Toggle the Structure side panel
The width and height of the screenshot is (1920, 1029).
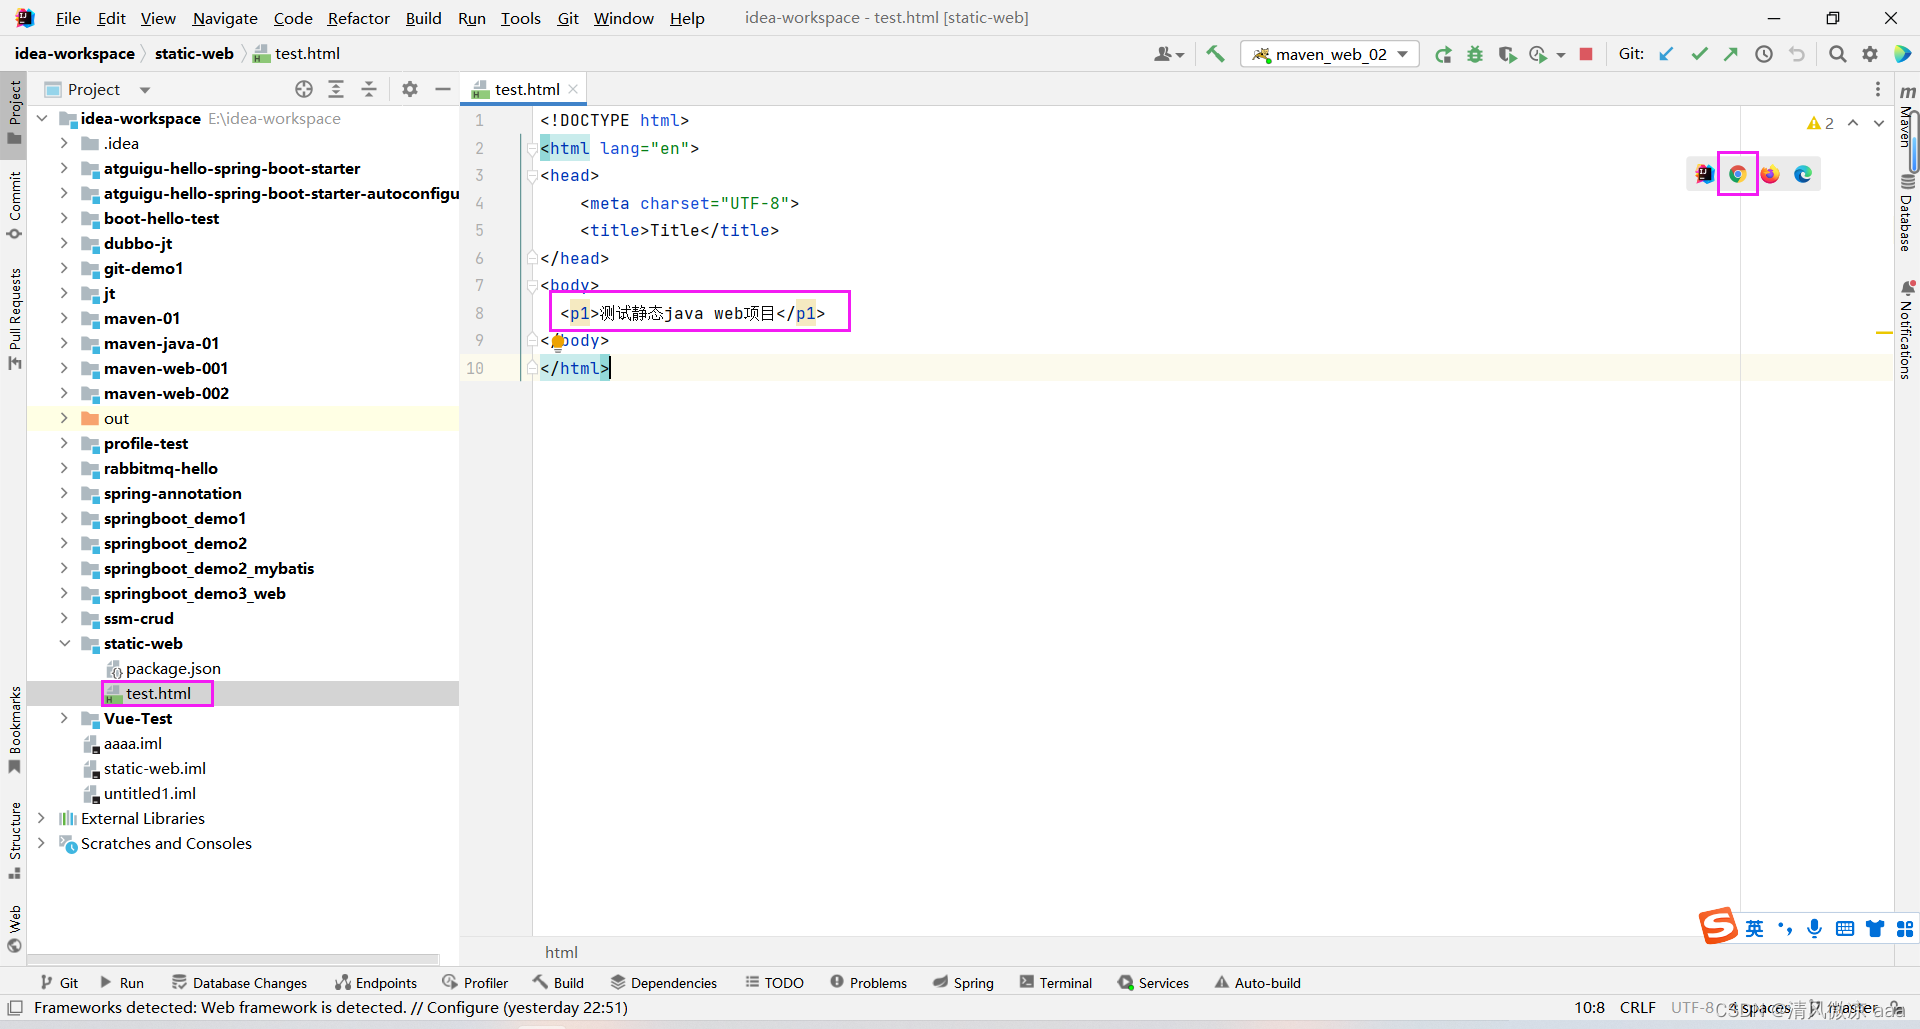point(14,841)
